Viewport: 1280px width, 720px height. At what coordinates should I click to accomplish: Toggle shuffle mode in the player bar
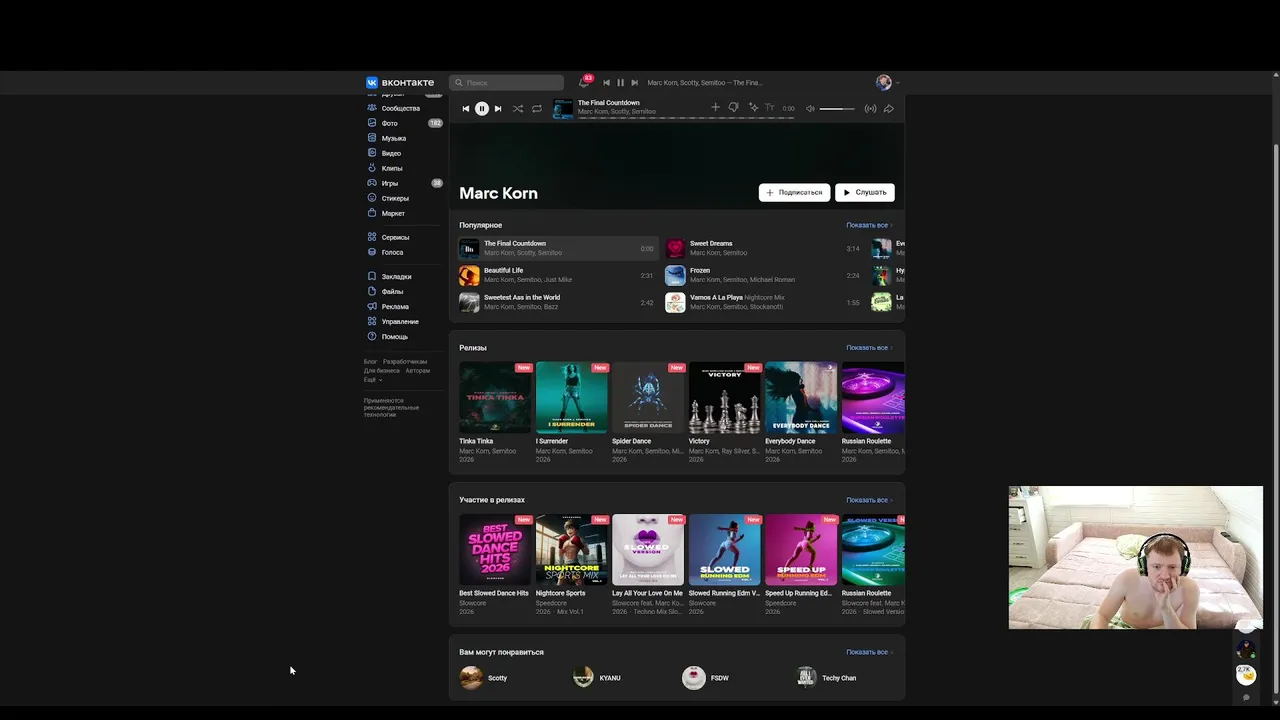(518, 108)
